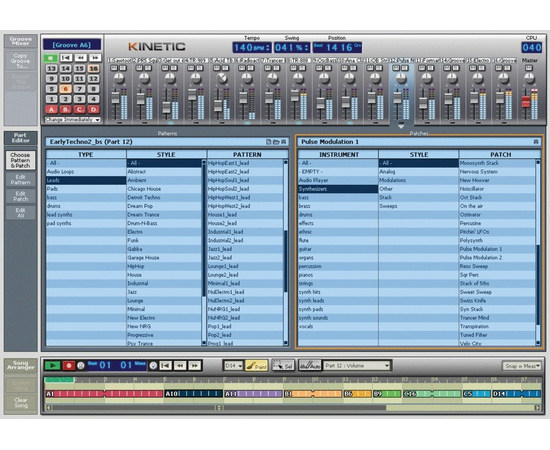Solo the highlighted channel 12 Pulse
The image size is (550, 450).
405,68
